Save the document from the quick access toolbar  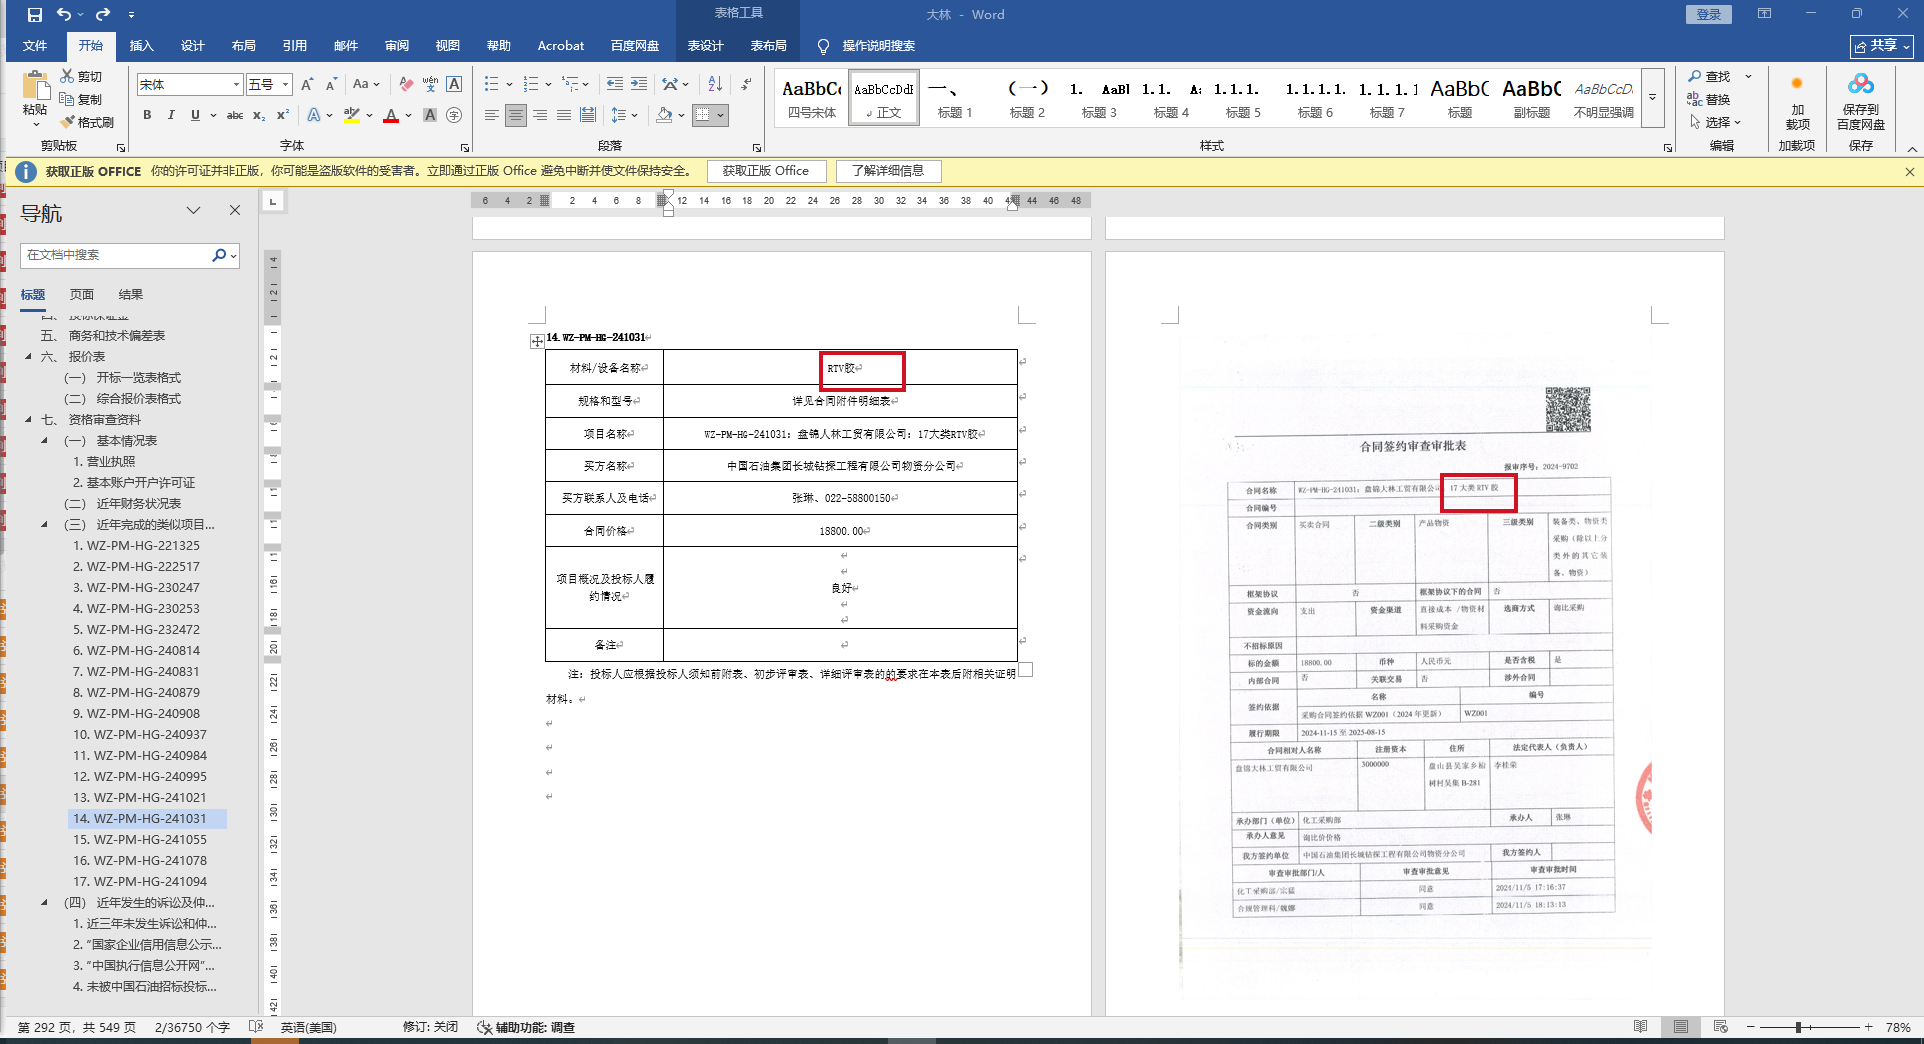pyautogui.click(x=35, y=14)
